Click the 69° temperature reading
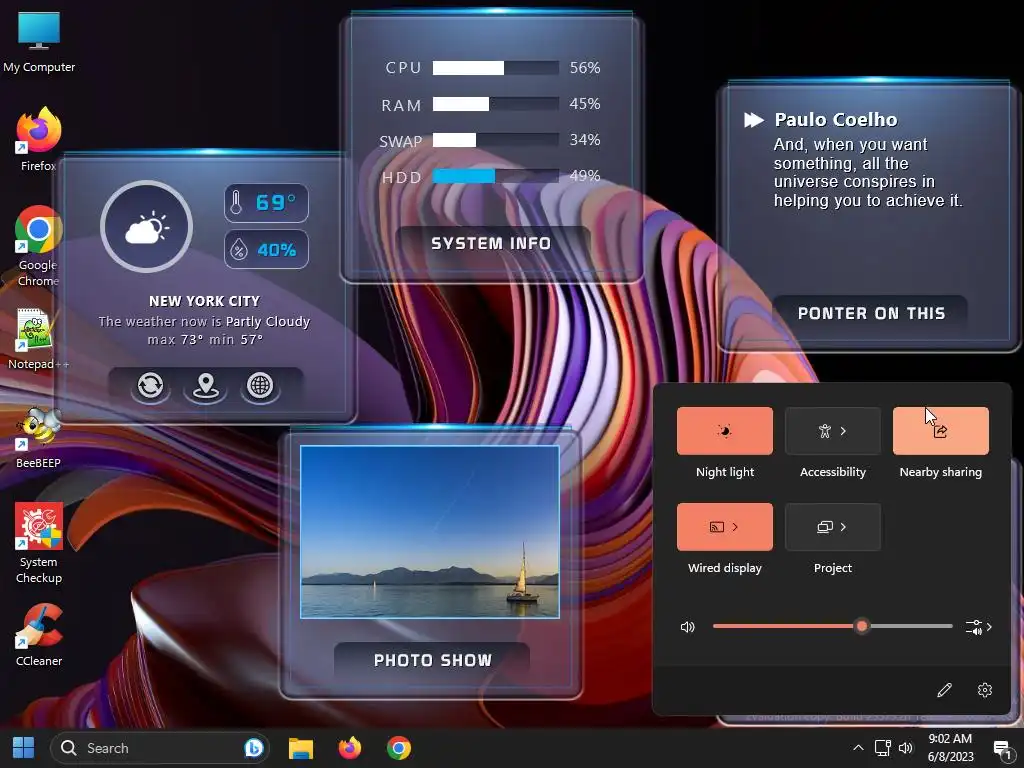The height and width of the screenshot is (768, 1024). click(276, 202)
